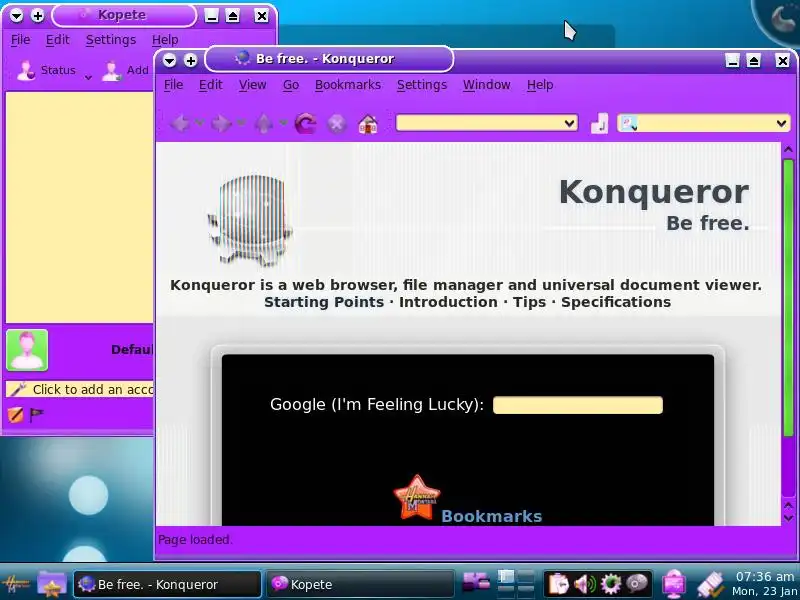Click the green gear tray icon
The height and width of the screenshot is (600, 800).
[611, 583]
